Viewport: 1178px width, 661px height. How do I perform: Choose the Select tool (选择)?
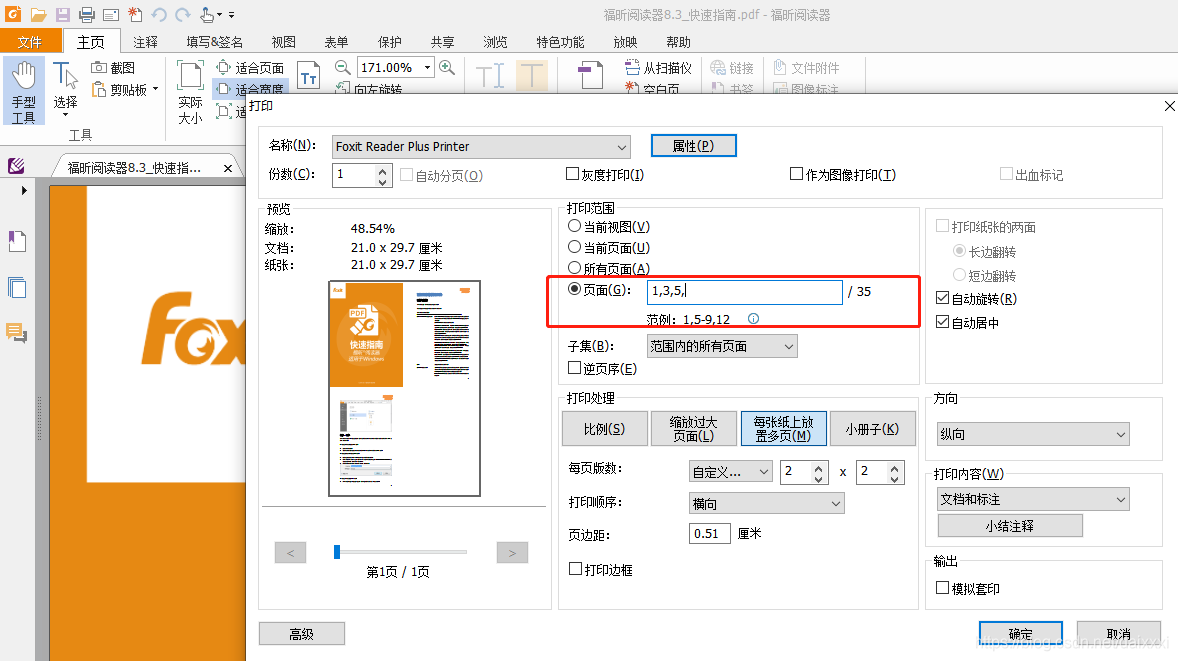65,87
